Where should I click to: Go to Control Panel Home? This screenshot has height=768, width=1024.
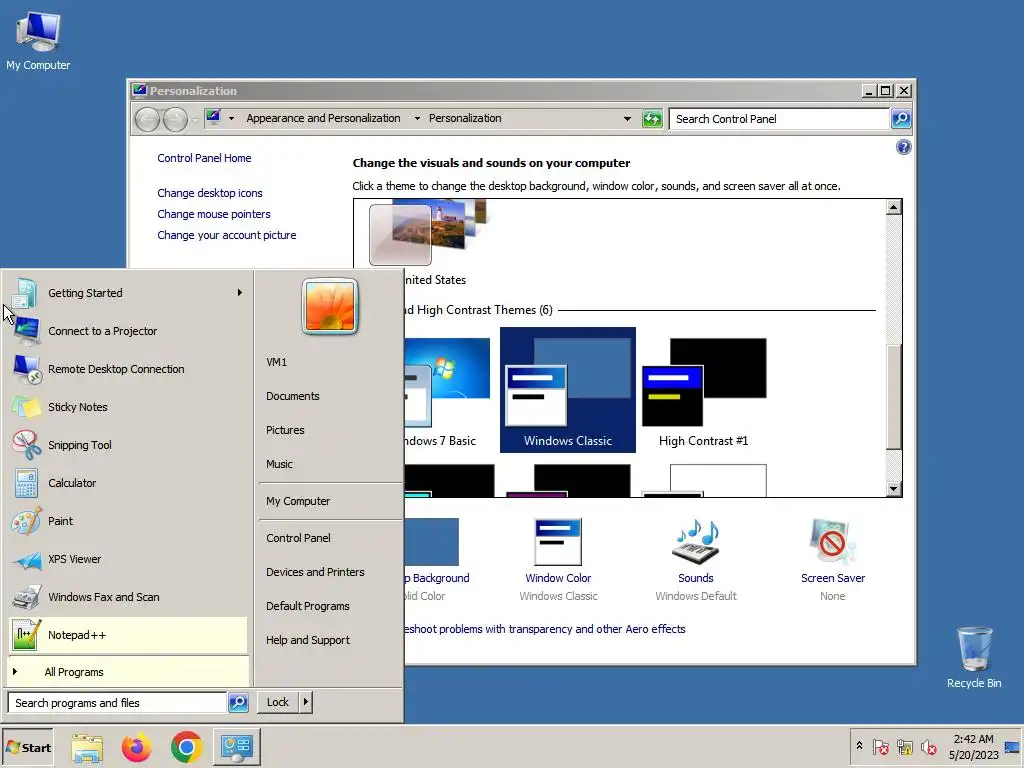(x=204, y=158)
